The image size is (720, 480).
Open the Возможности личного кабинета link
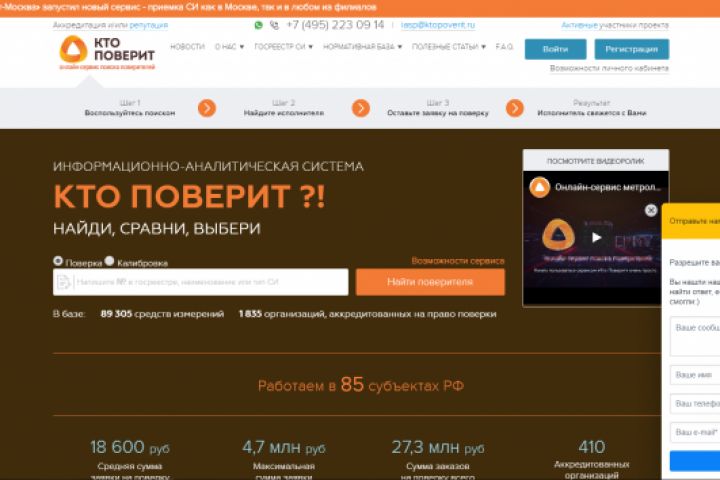pos(609,68)
